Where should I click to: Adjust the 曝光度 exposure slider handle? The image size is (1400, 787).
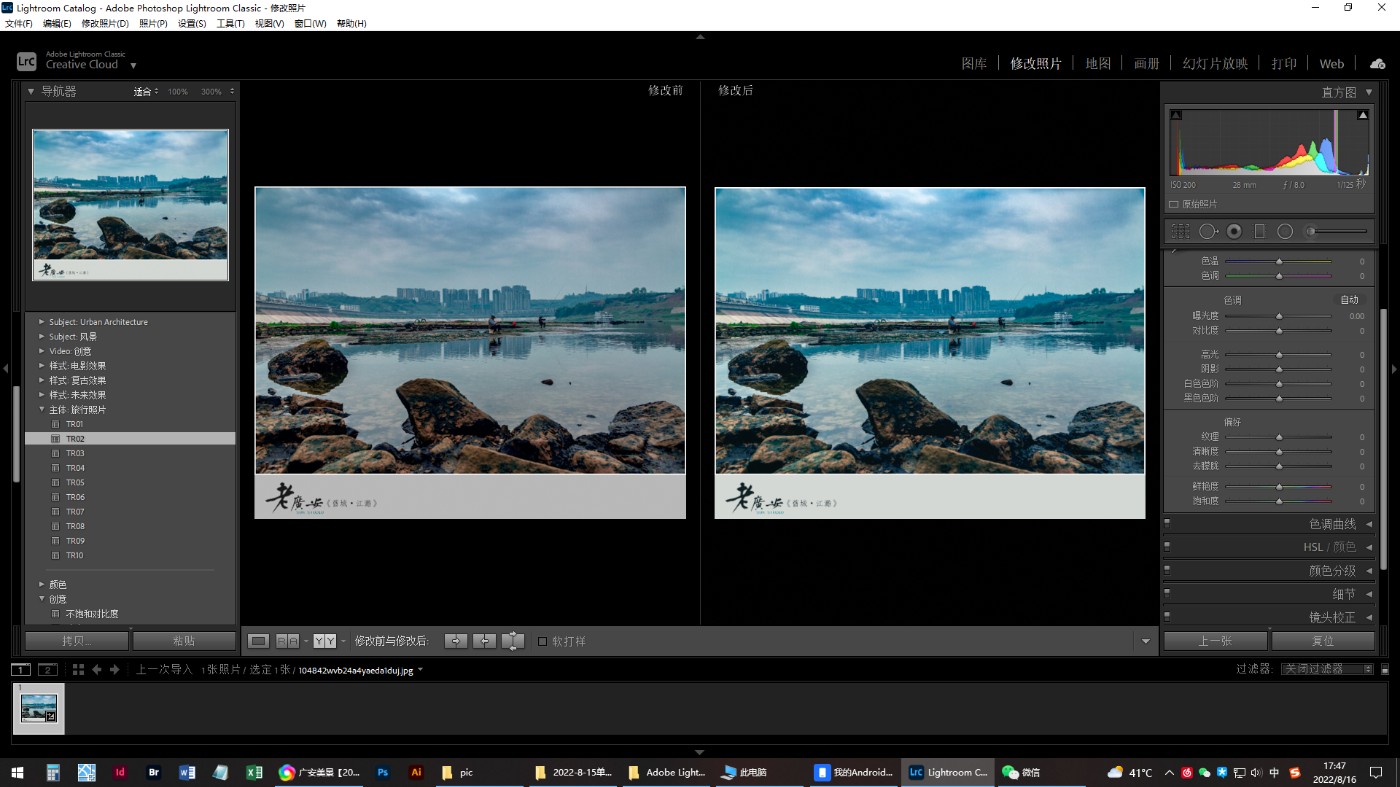[x=1279, y=316]
